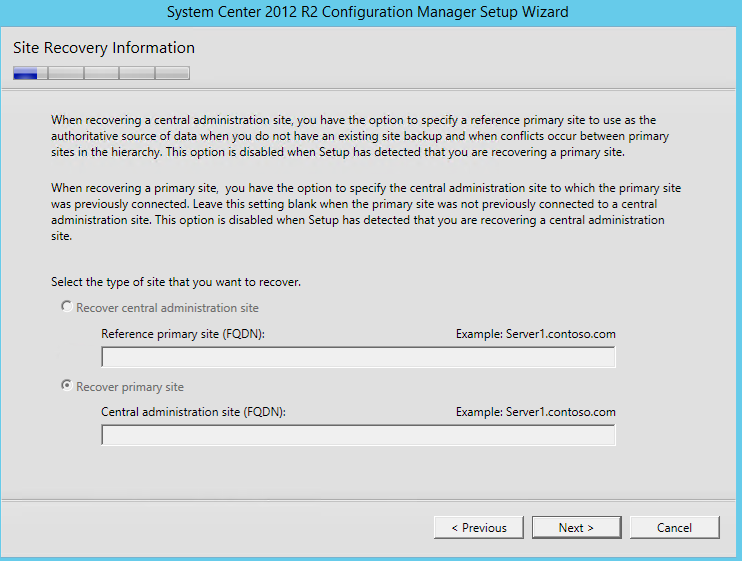Click 'Select the type of site' instruction text

click(x=176, y=282)
